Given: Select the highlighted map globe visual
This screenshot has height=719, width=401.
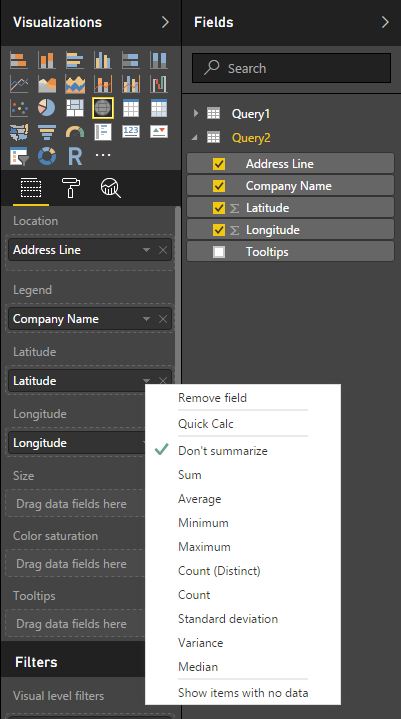Looking at the screenshot, I should 103,108.
